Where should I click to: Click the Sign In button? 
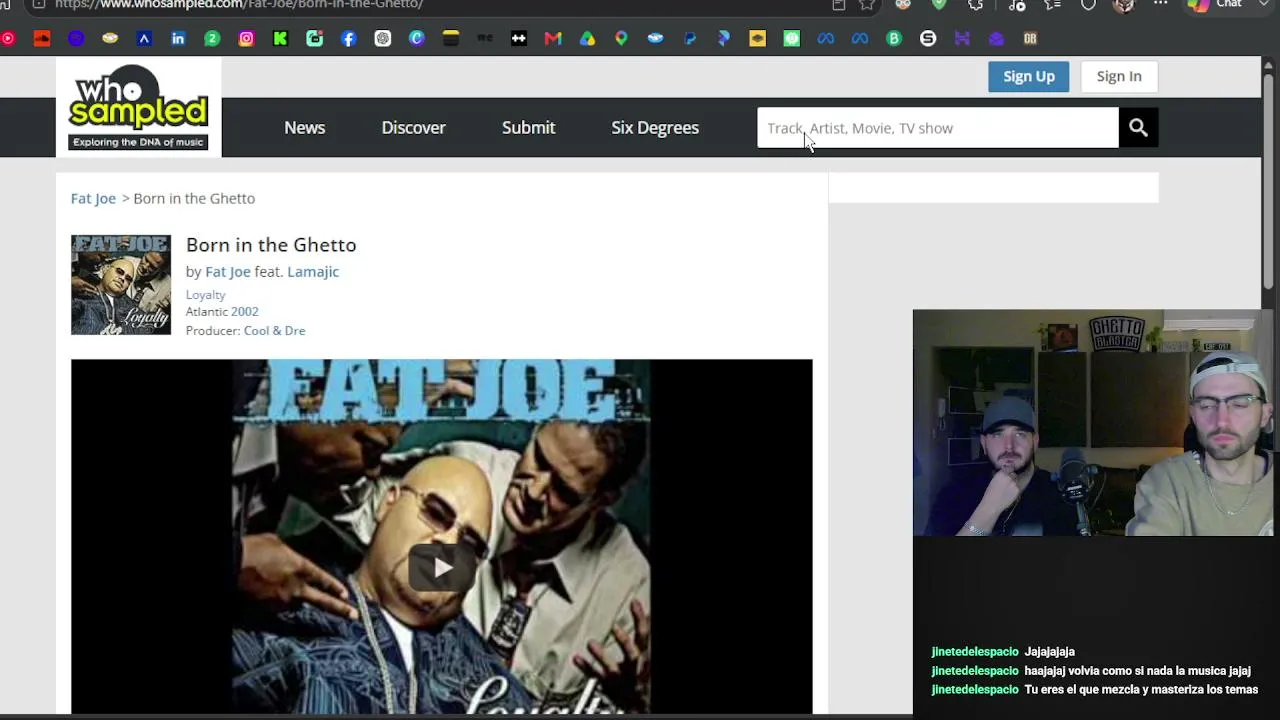(1119, 76)
